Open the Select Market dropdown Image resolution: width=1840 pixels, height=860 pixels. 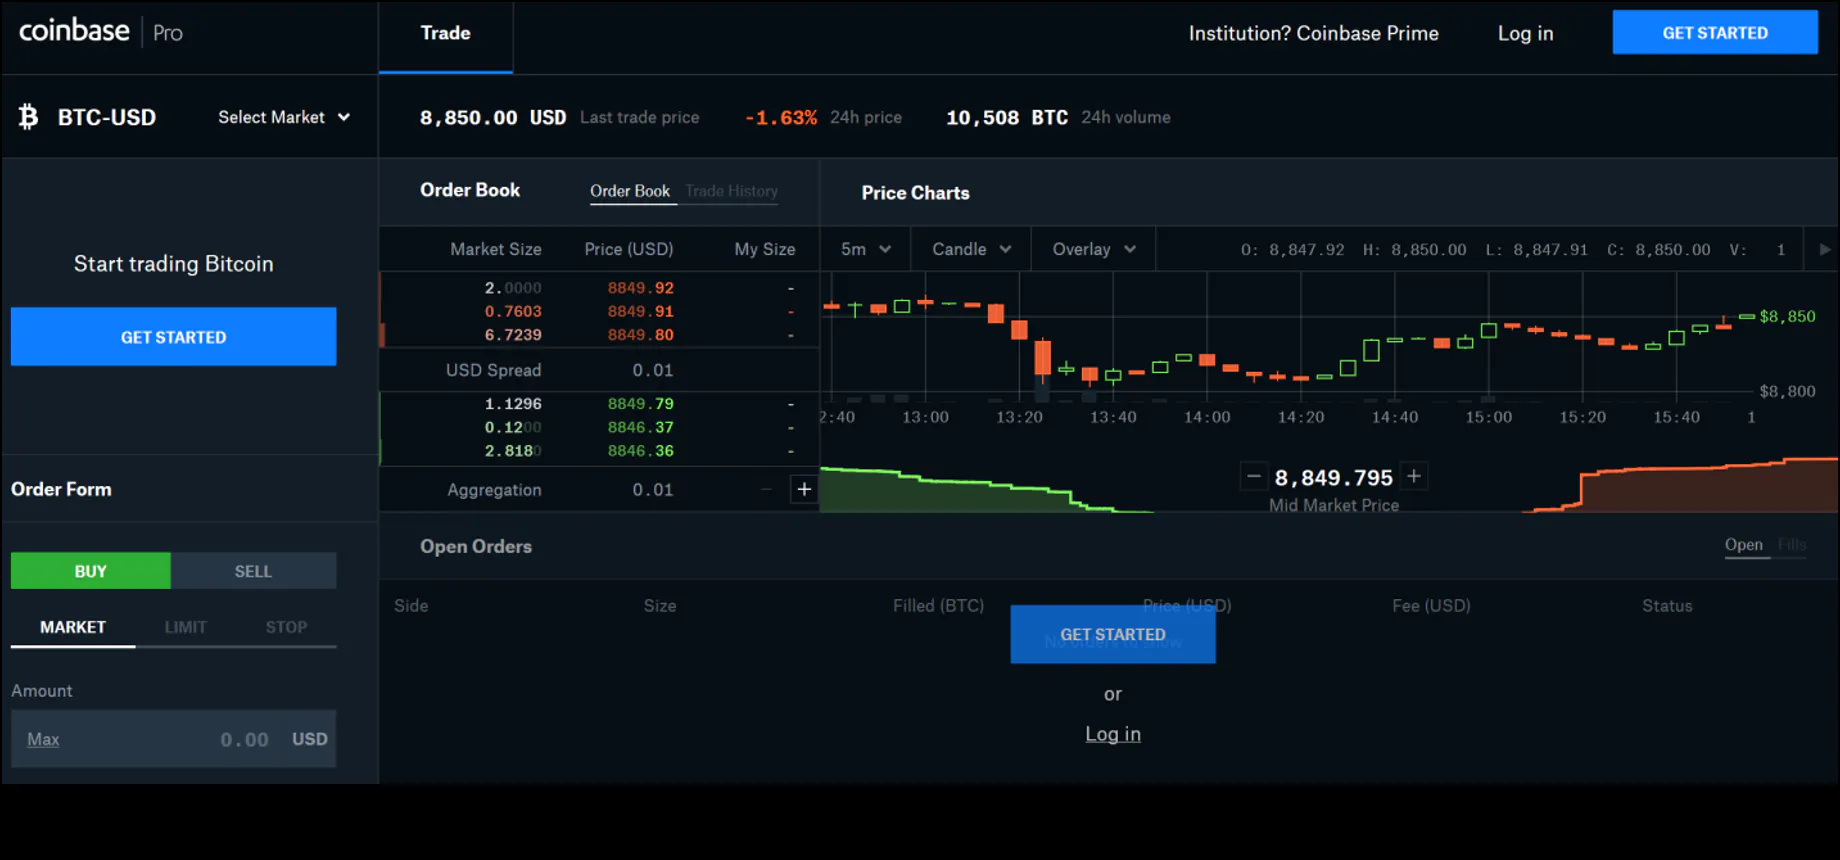point(284,117)
